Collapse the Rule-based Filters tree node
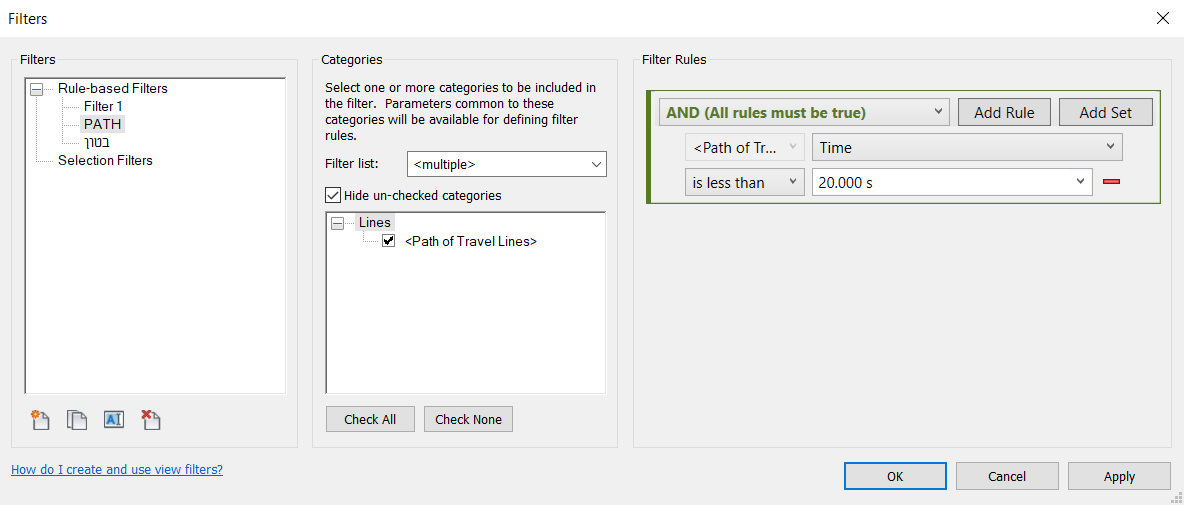Image resolution: width=1184 pixels, height=505 pixels. (36, 89)
